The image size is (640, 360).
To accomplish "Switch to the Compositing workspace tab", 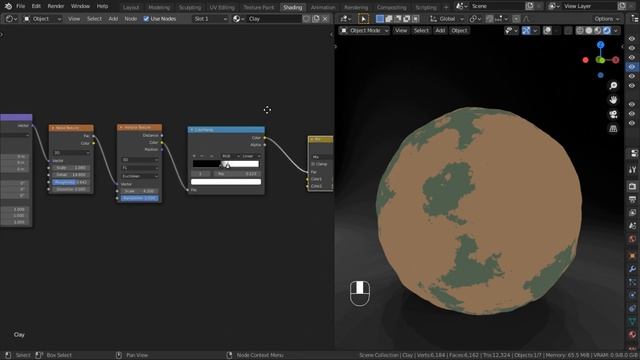I will (391, 7).
